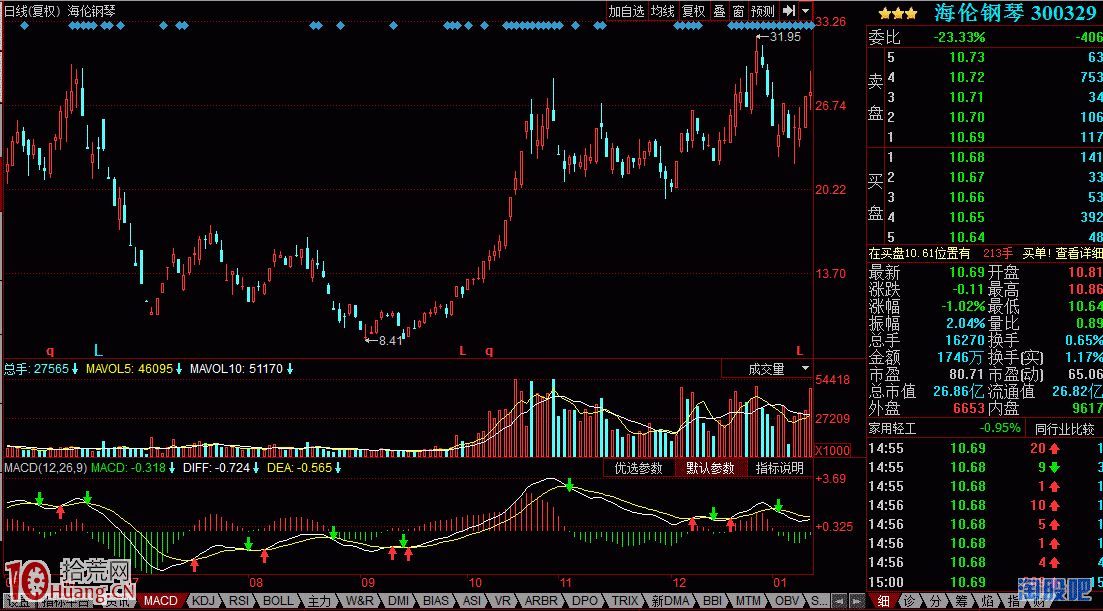Image resolution: width=1103 pixels, height=611 pixels.
Task: Click the 日线(复权) chart period label
Action: click(x=32, y=11)
